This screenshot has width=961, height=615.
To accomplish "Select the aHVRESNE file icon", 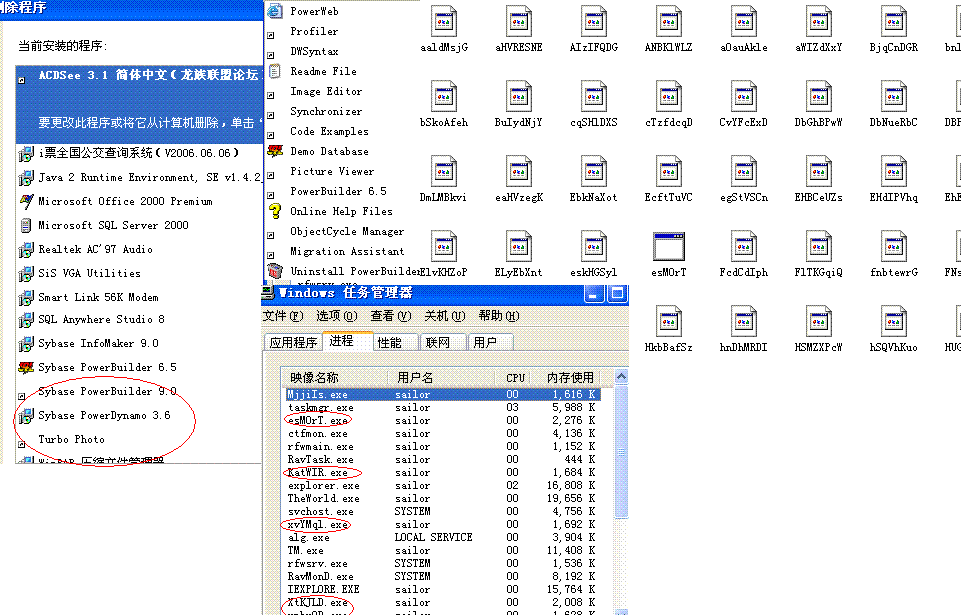I will pyautogui.click(x=519, y=21).
